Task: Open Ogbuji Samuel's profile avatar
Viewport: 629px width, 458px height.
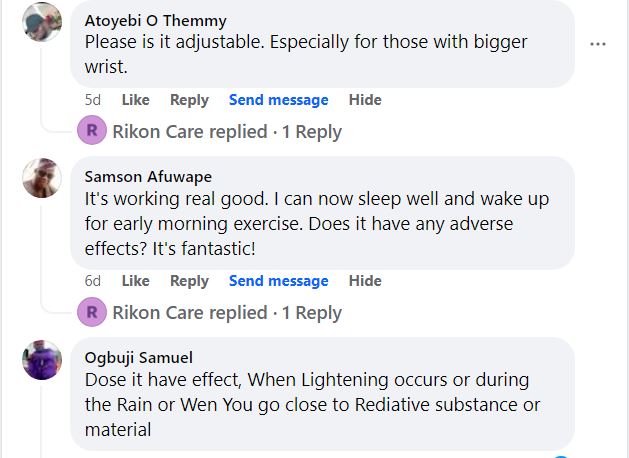Action: (x=42, y=360)
